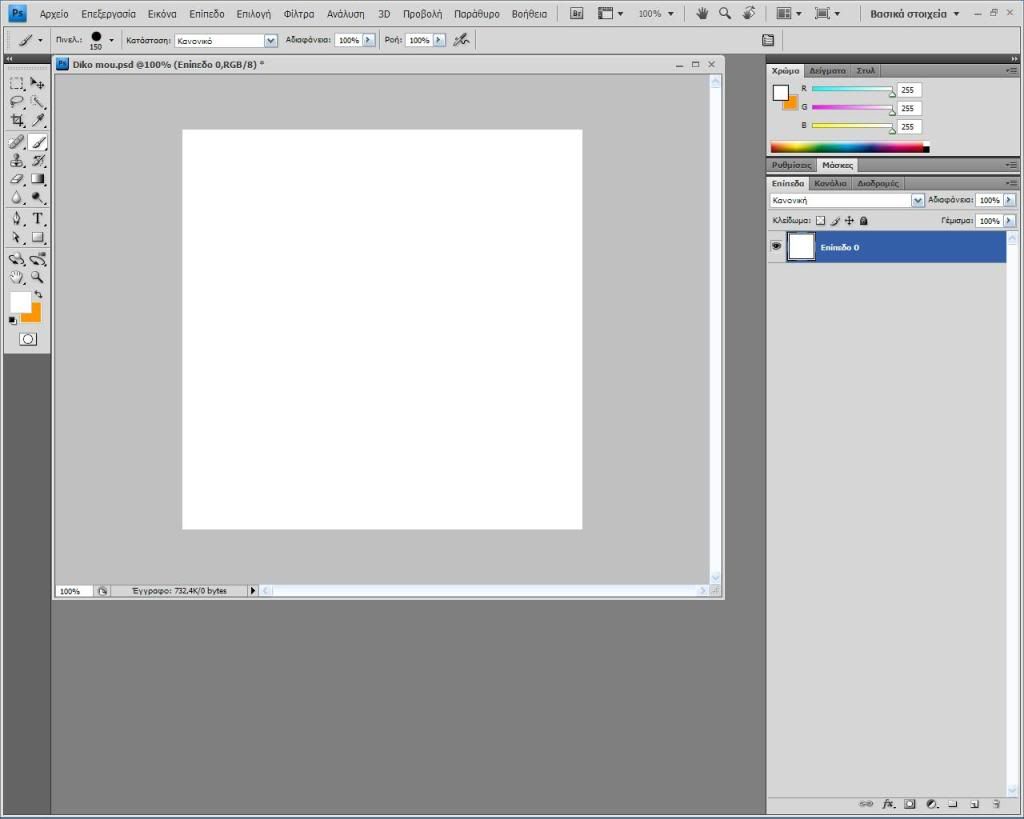
Task: Select the Eraser tool
Action: pos(17,179)
